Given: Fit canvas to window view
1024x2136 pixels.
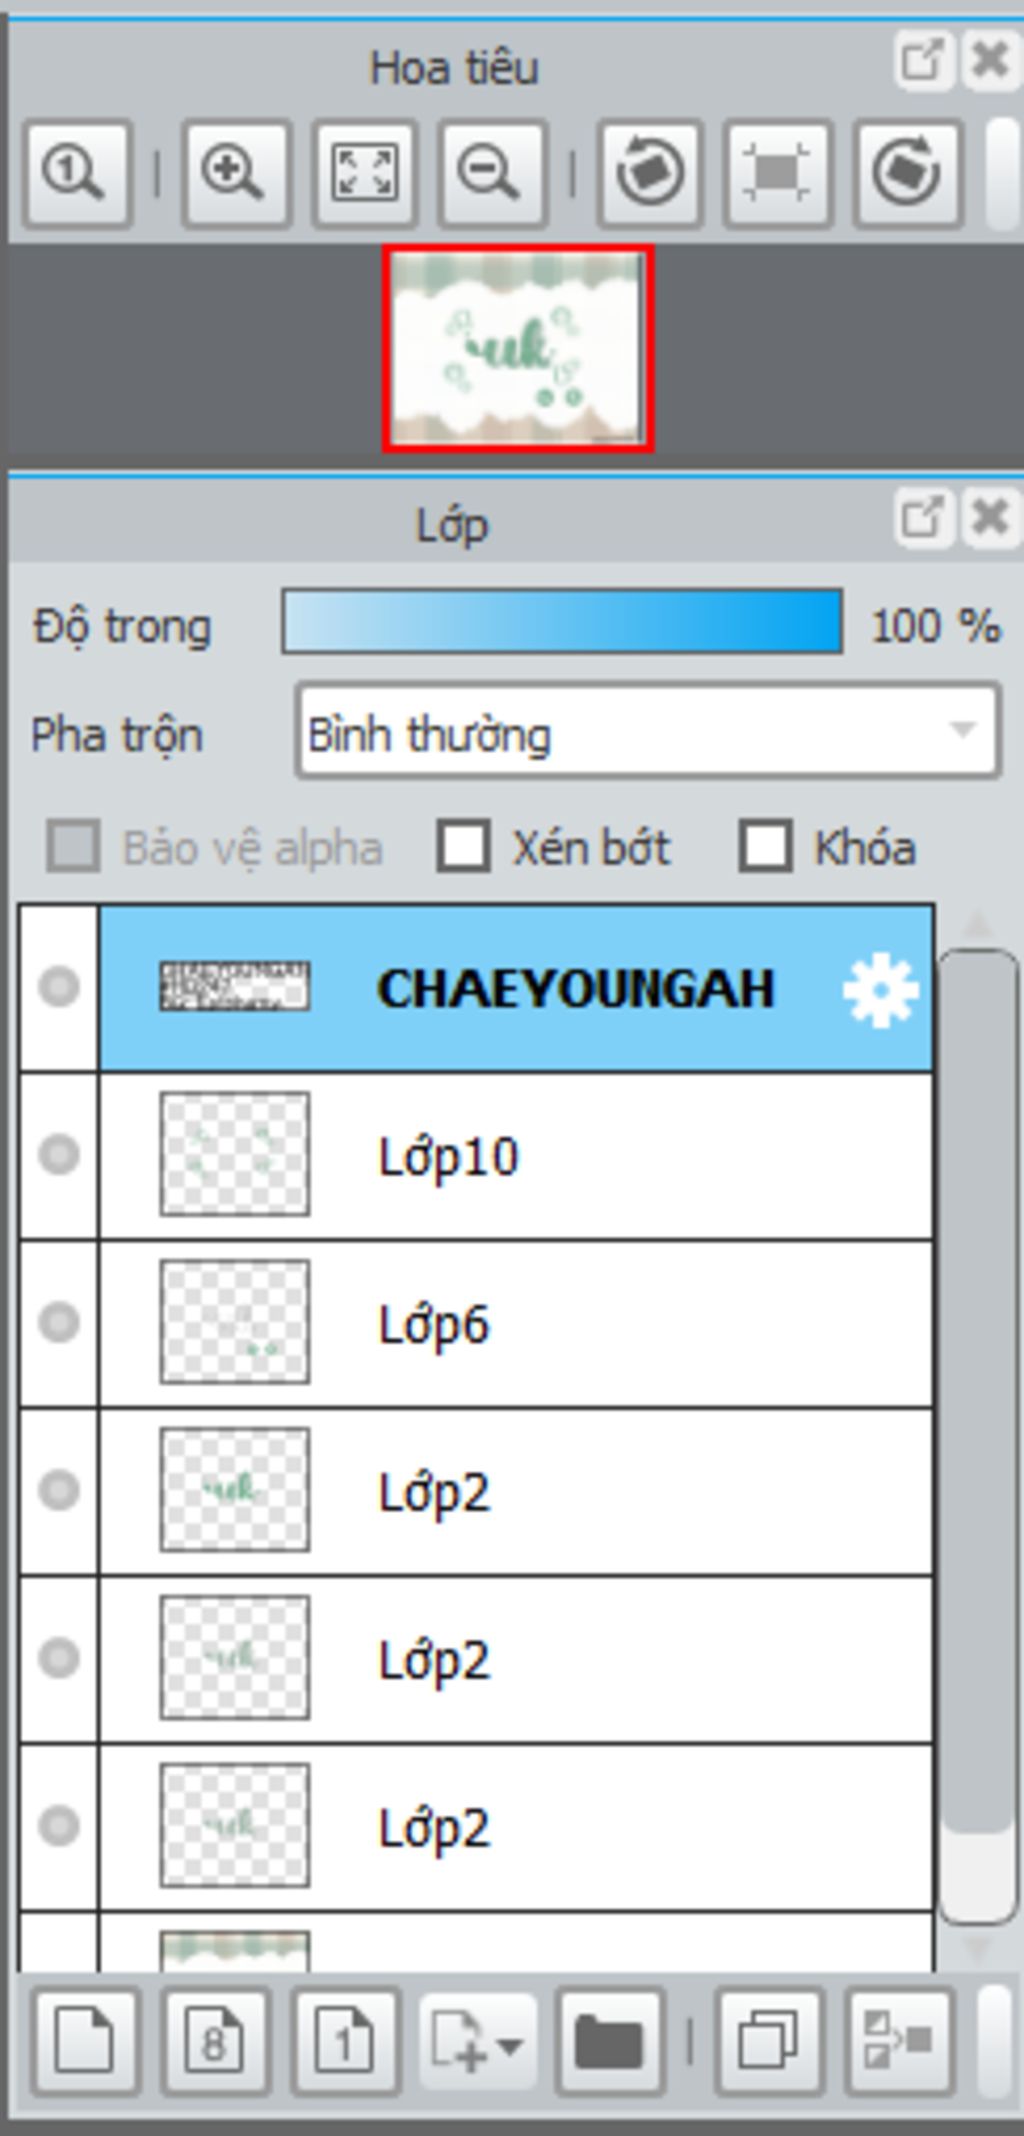Looking at the screenshot, I should click(364, 174).
